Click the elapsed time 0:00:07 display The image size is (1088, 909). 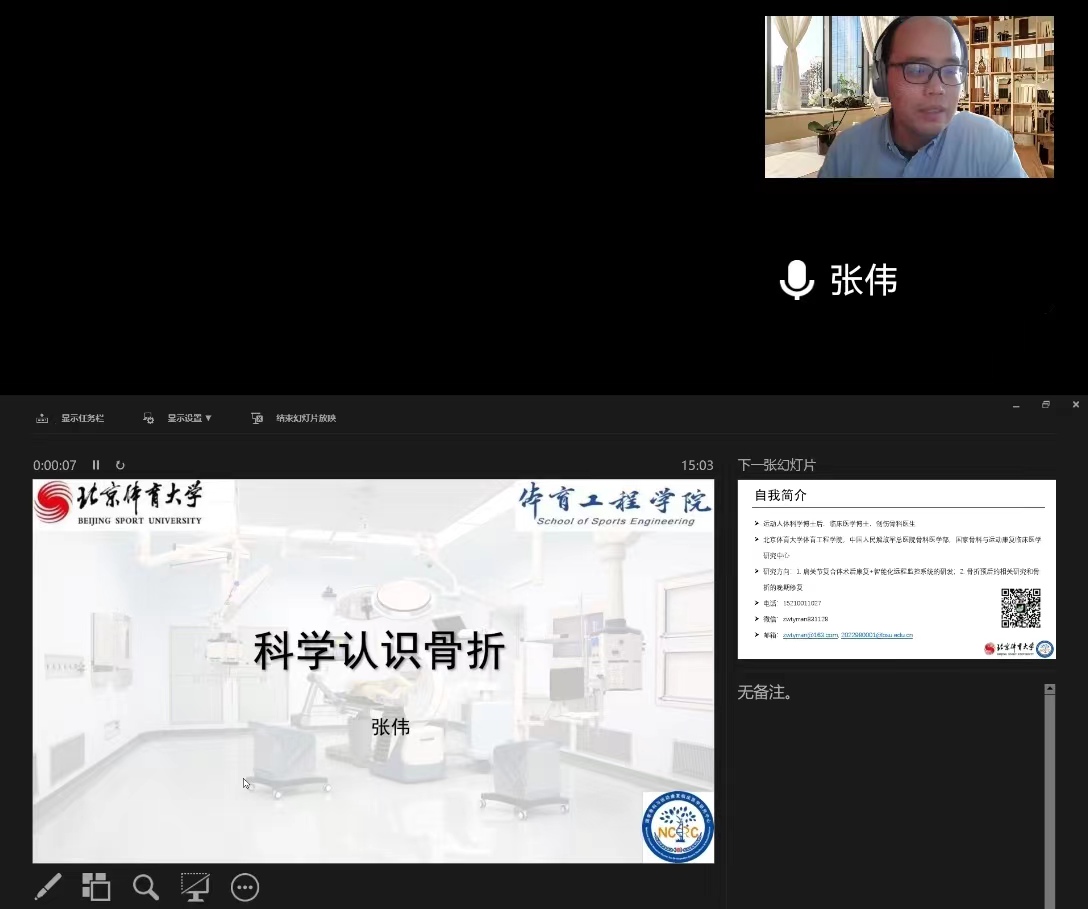coord(55,465)
